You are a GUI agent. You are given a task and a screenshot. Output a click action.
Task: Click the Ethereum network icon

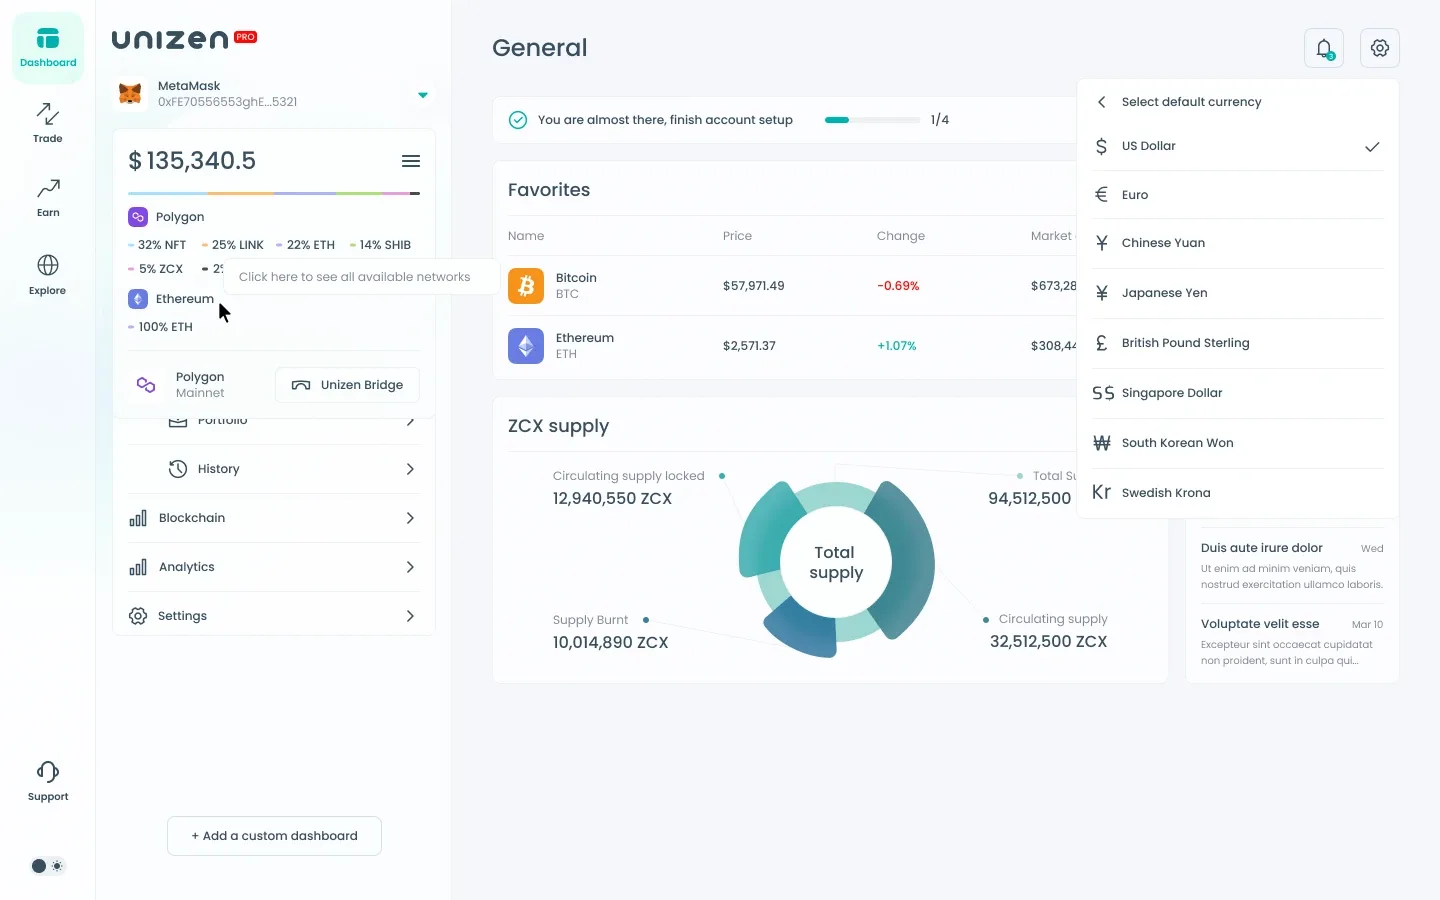pos(138,299)
